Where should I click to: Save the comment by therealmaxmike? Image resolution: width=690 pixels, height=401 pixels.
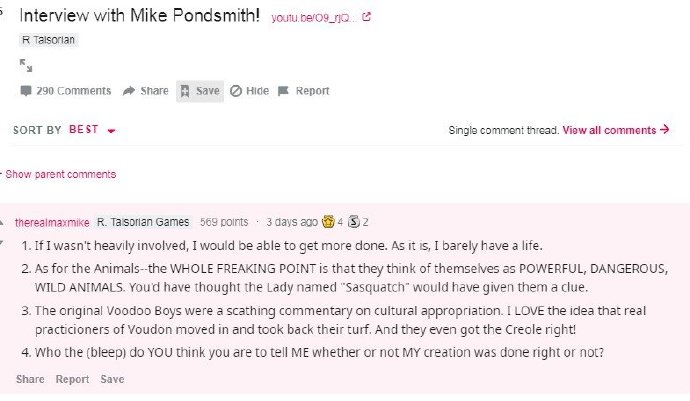112,379
